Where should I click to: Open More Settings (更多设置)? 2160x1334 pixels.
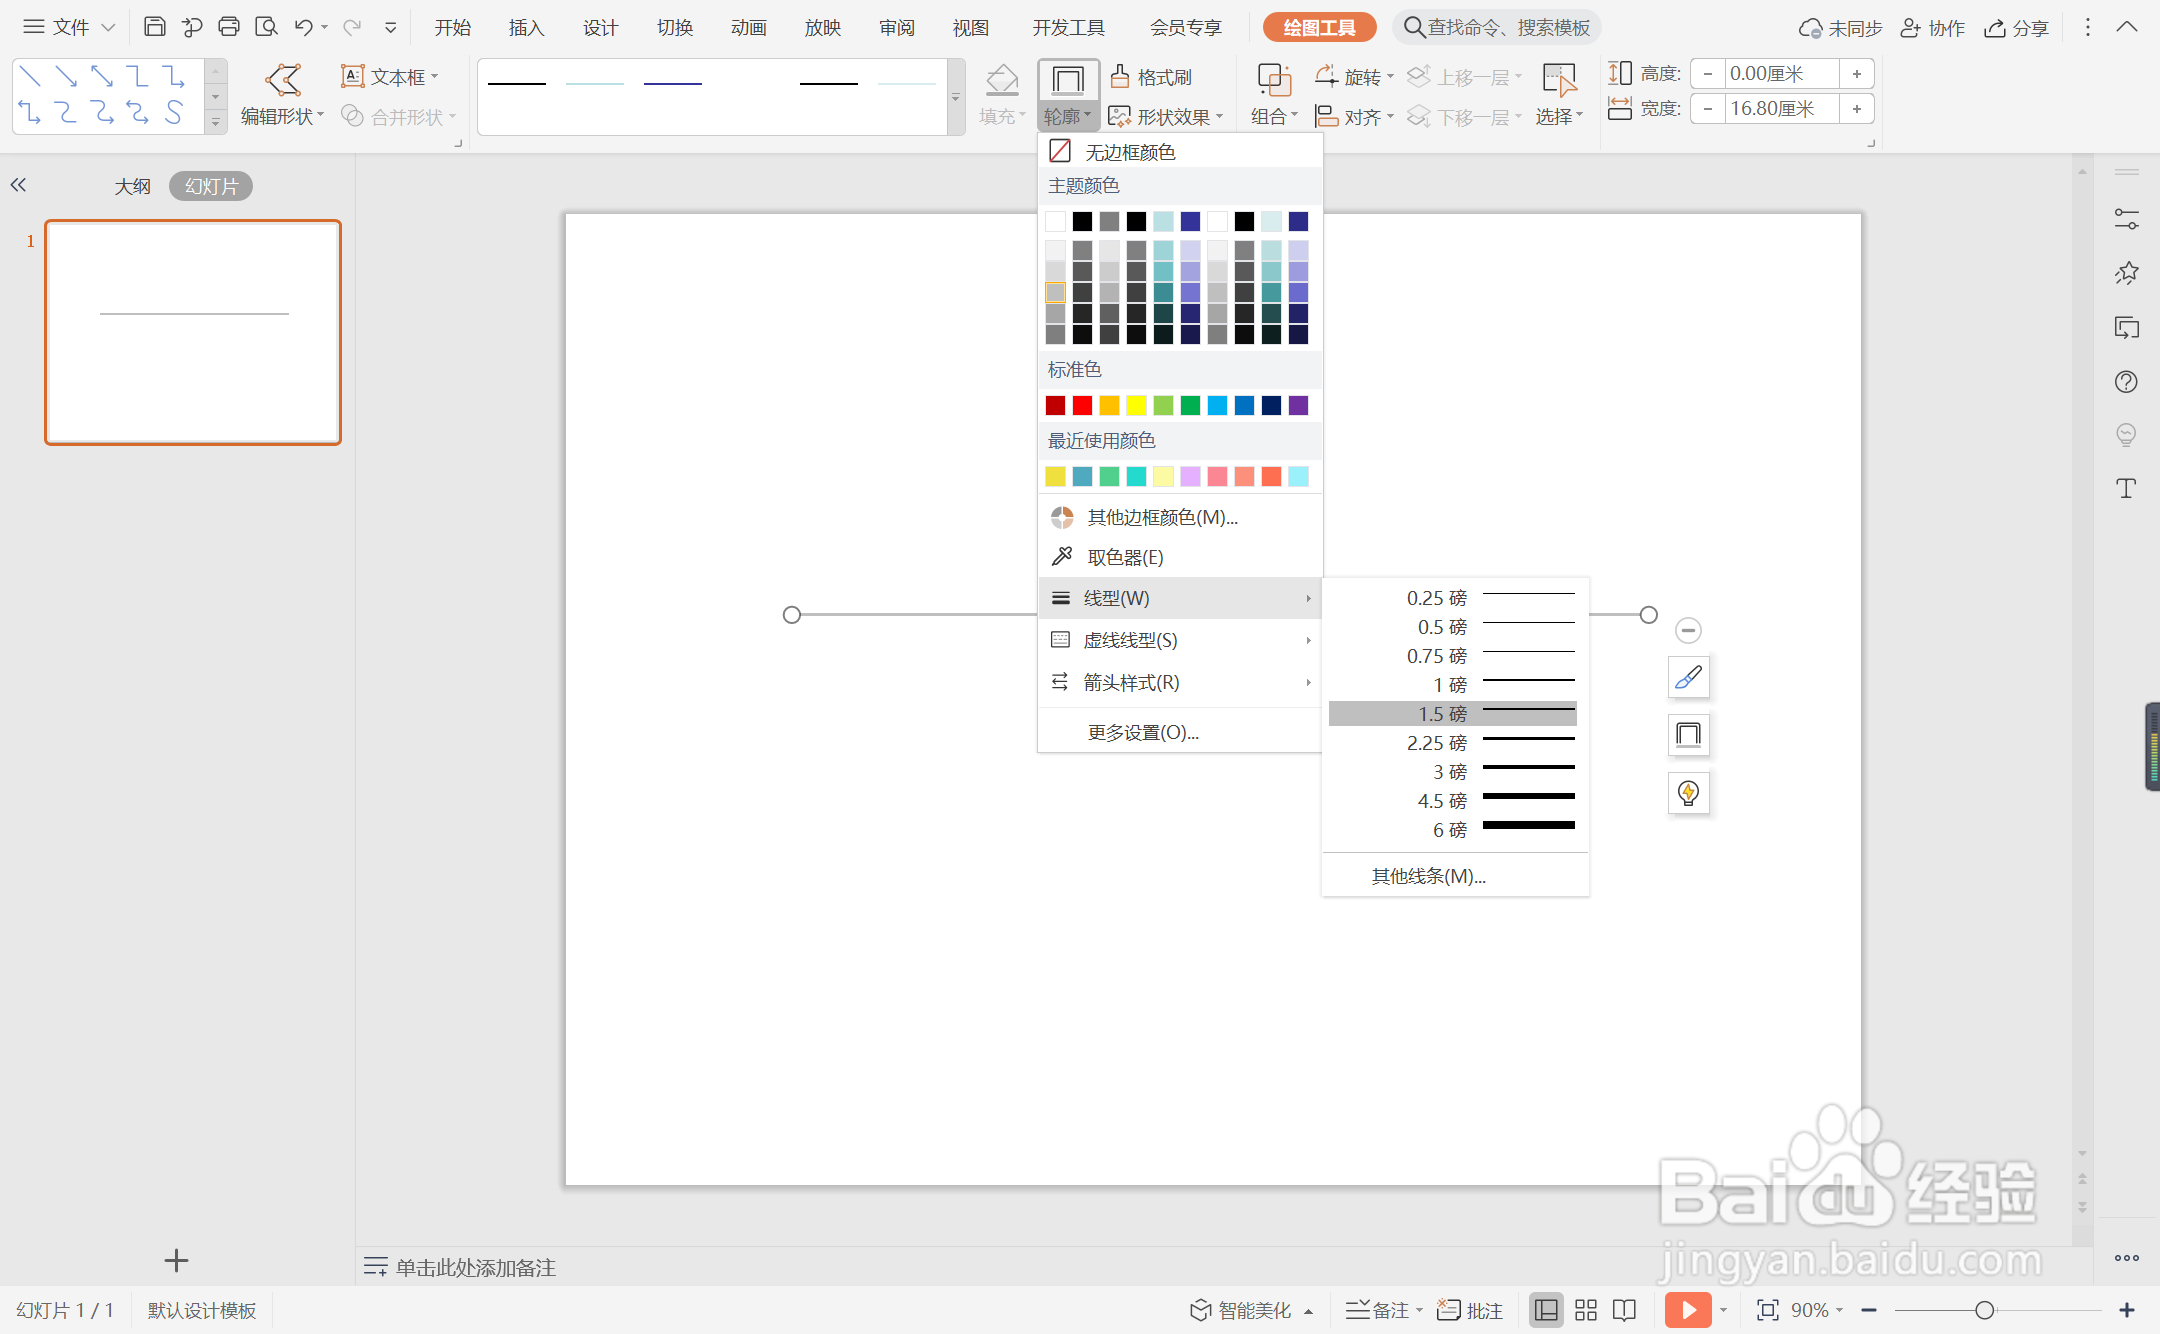pyautogui.click(x=1180, y=732)
